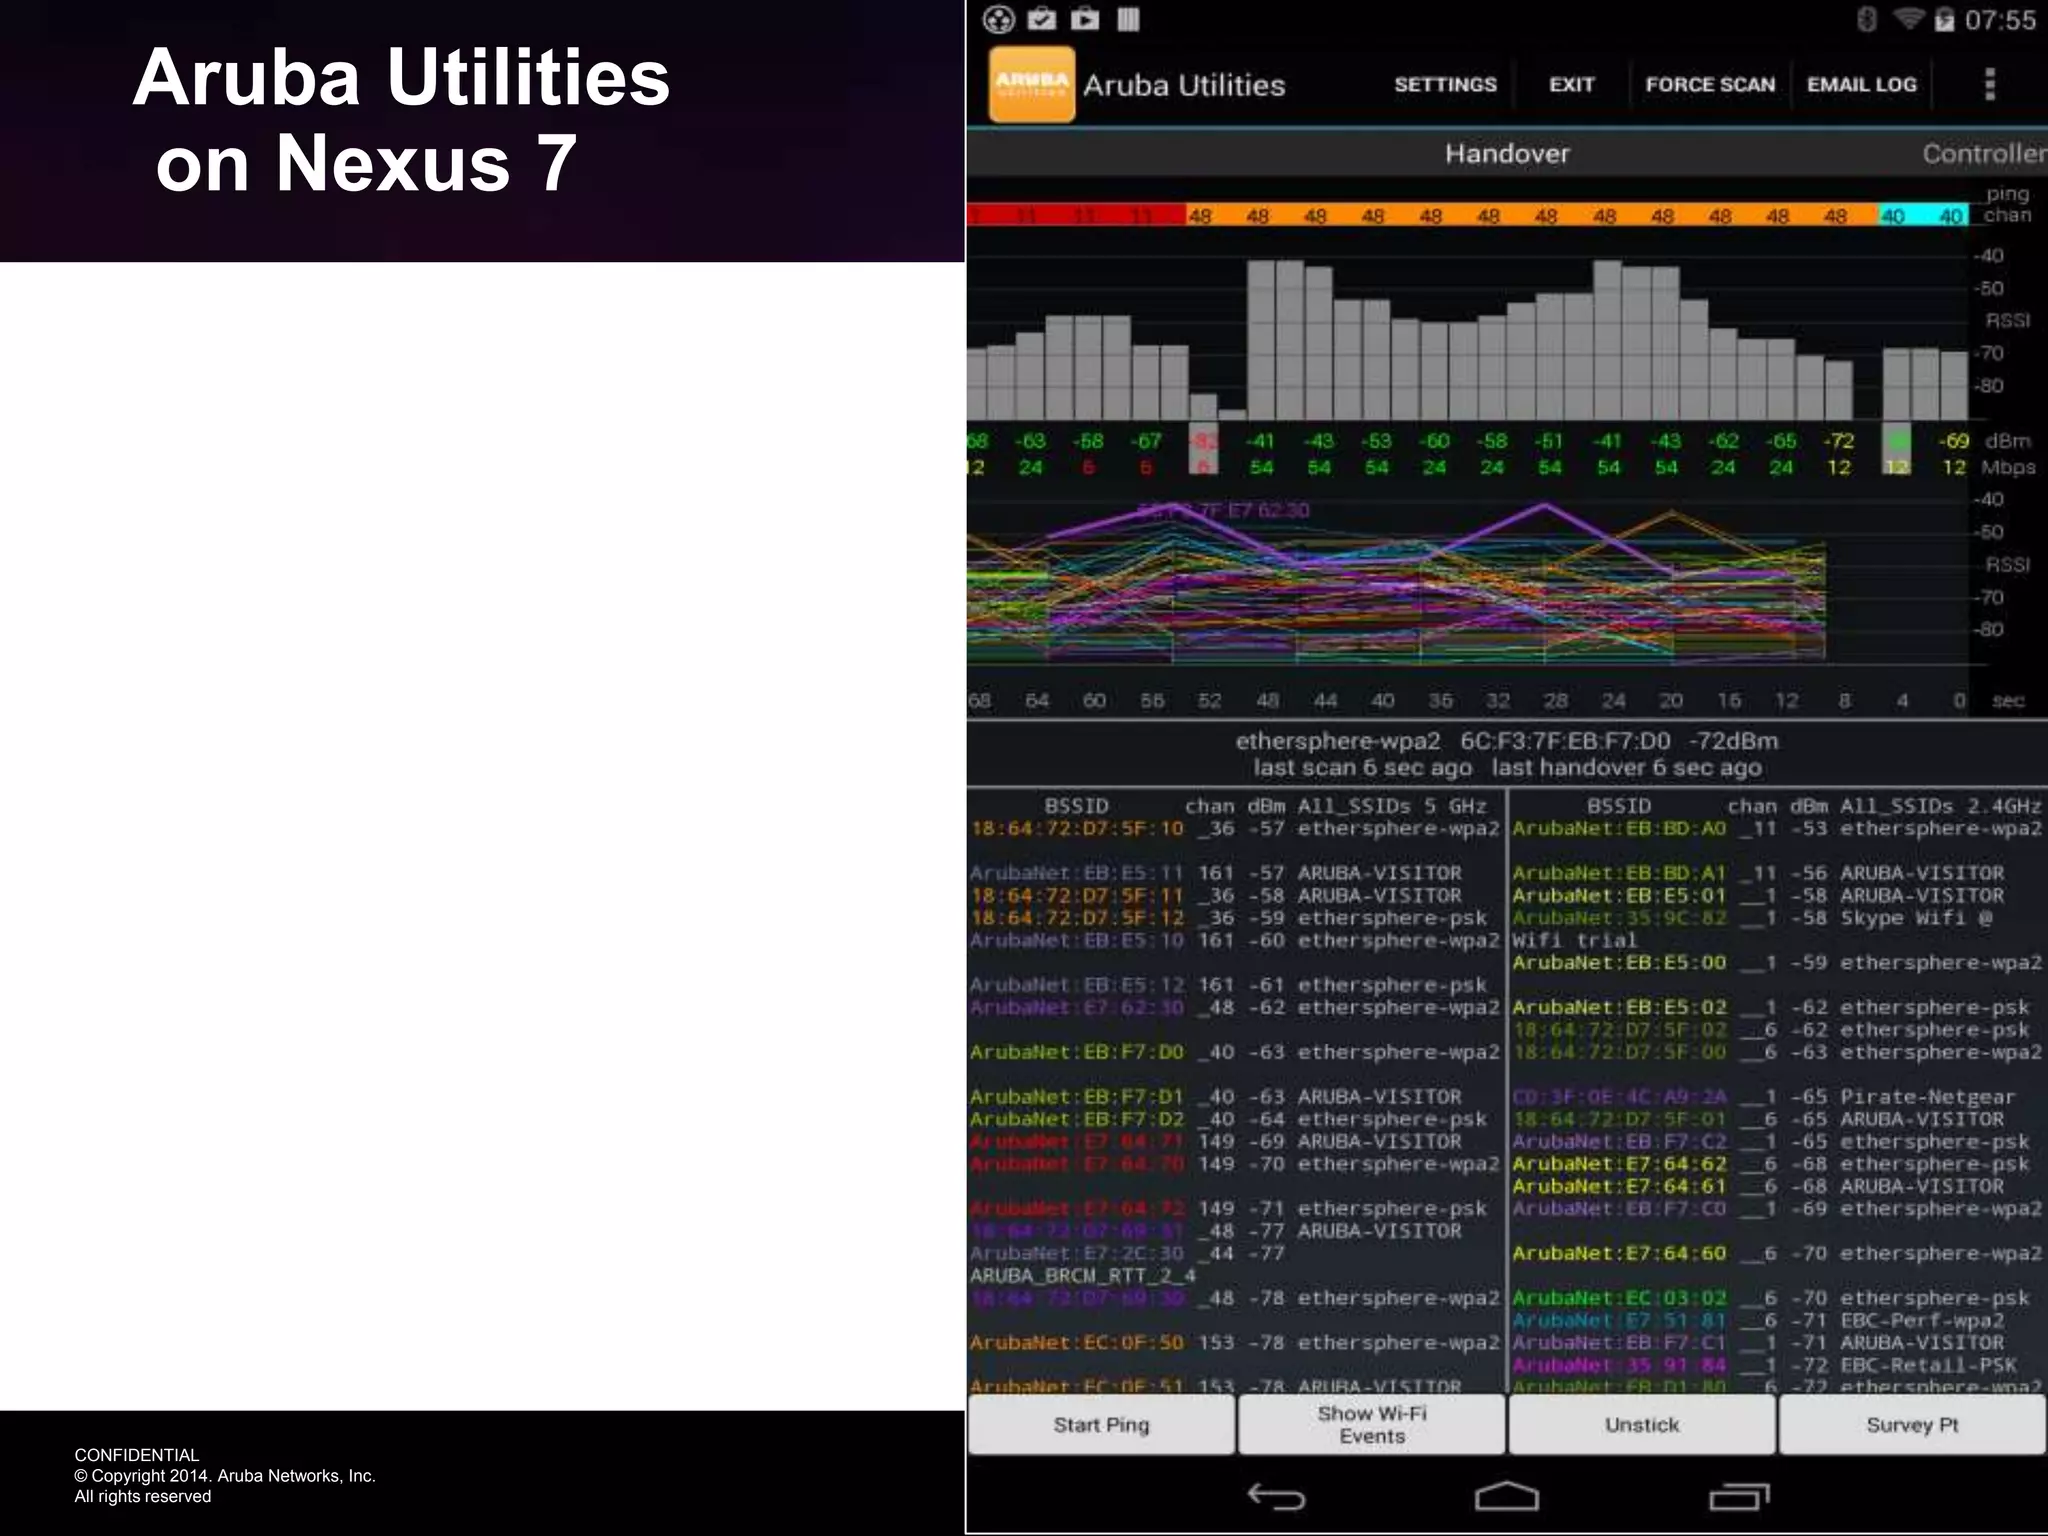Screen dimensions: 2048x1536
Task: Tap the Show Wi-Fi Events button
Action: pos(1371,1424)
